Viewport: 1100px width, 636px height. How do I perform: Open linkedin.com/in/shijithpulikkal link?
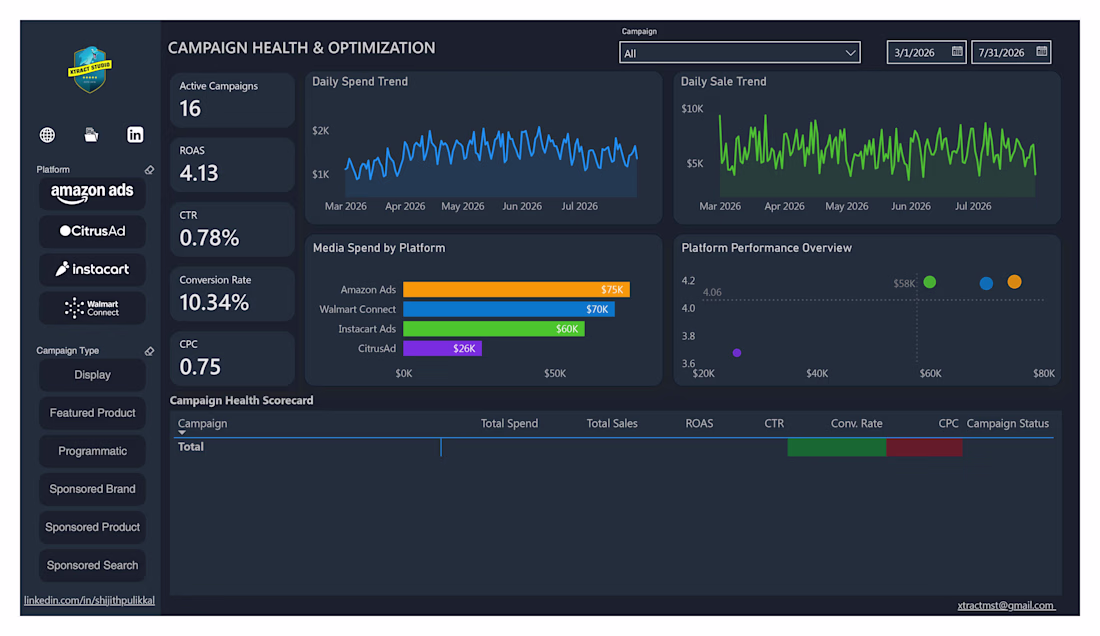(x=89, y=600)
